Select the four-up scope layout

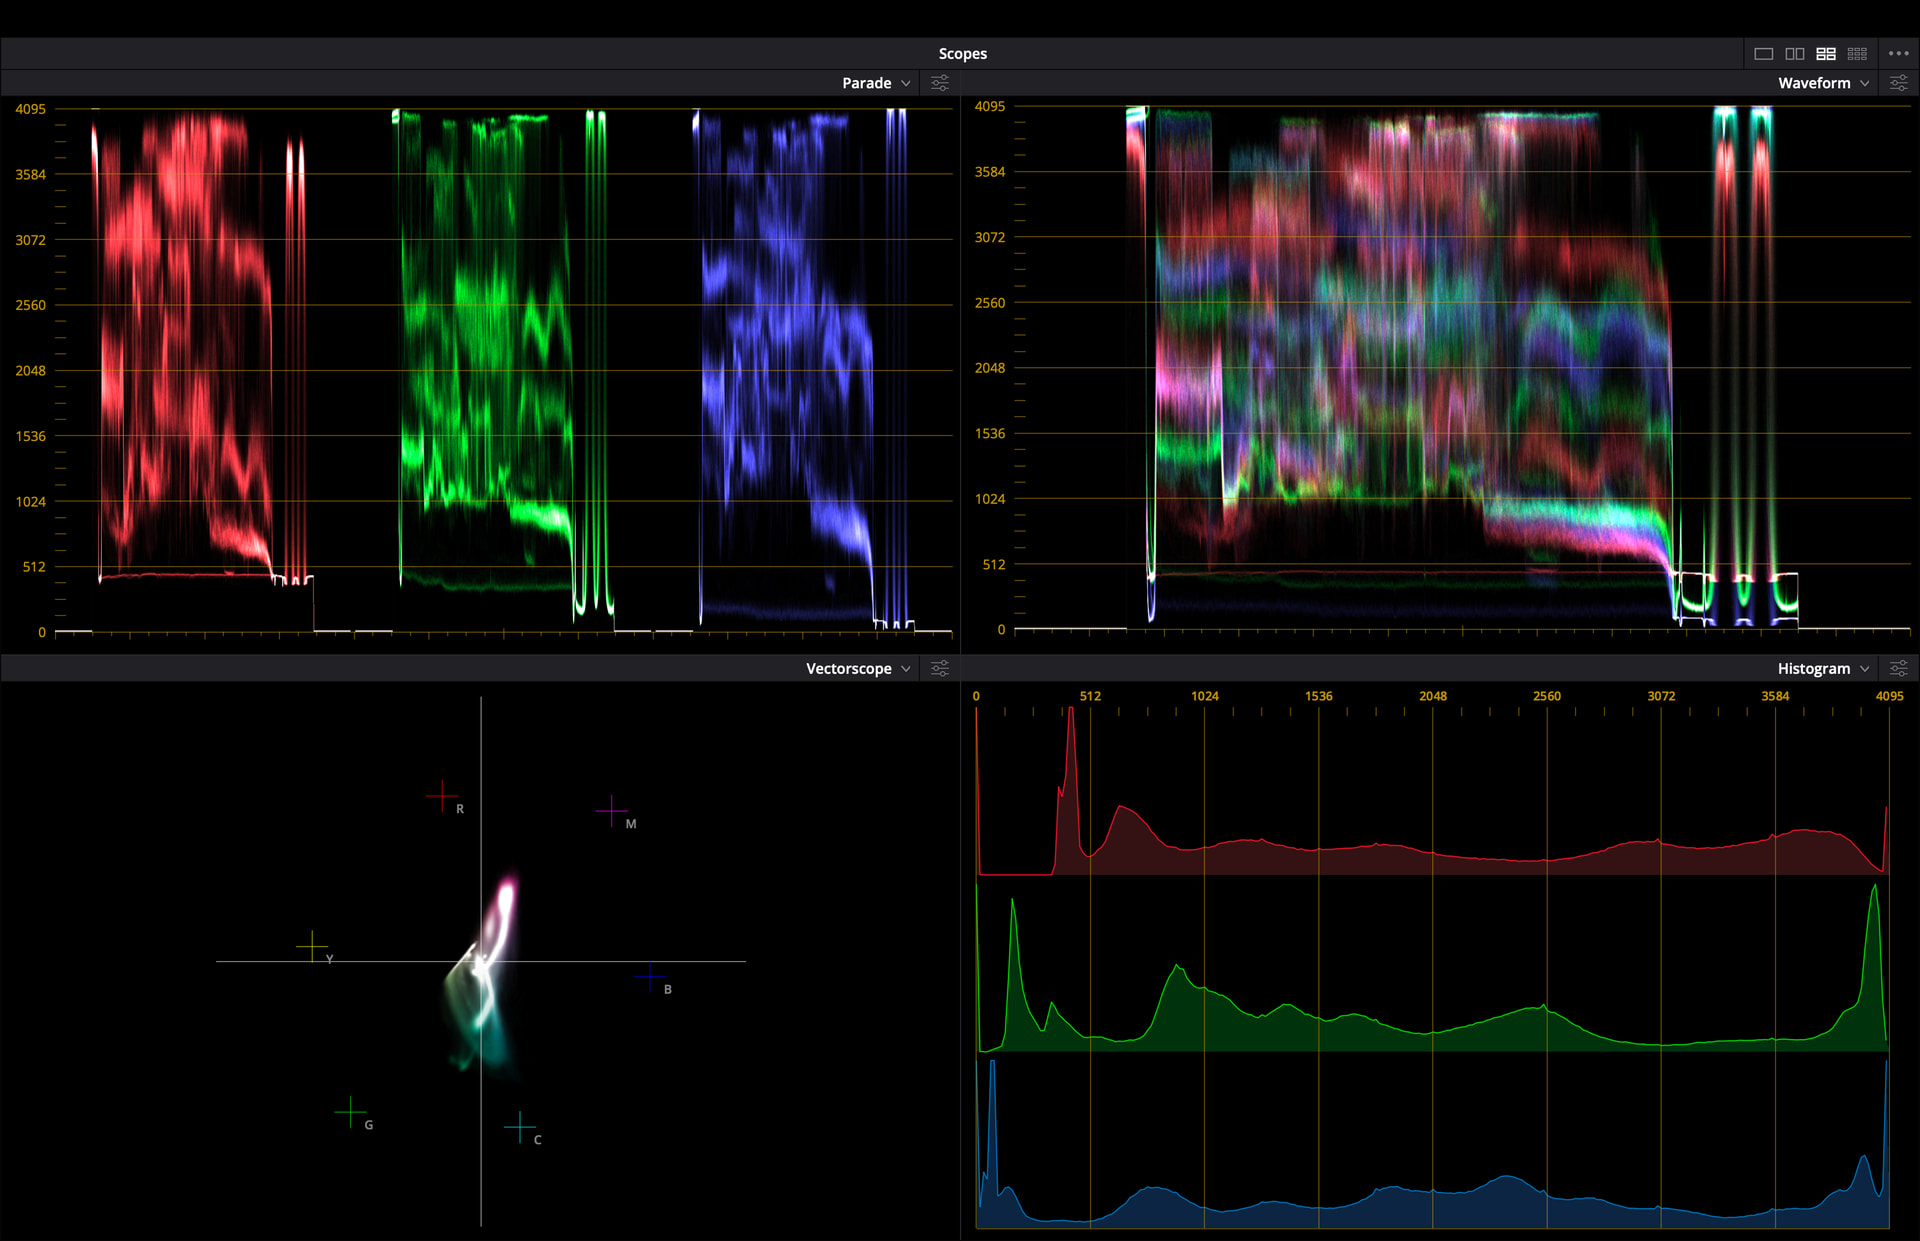tap(1826, 54)
